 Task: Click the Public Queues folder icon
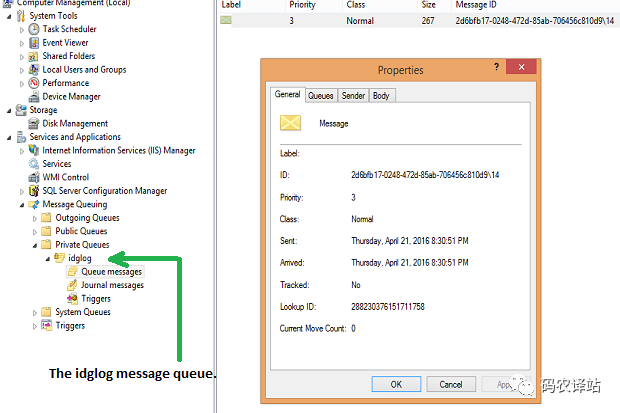coord(46,231)
